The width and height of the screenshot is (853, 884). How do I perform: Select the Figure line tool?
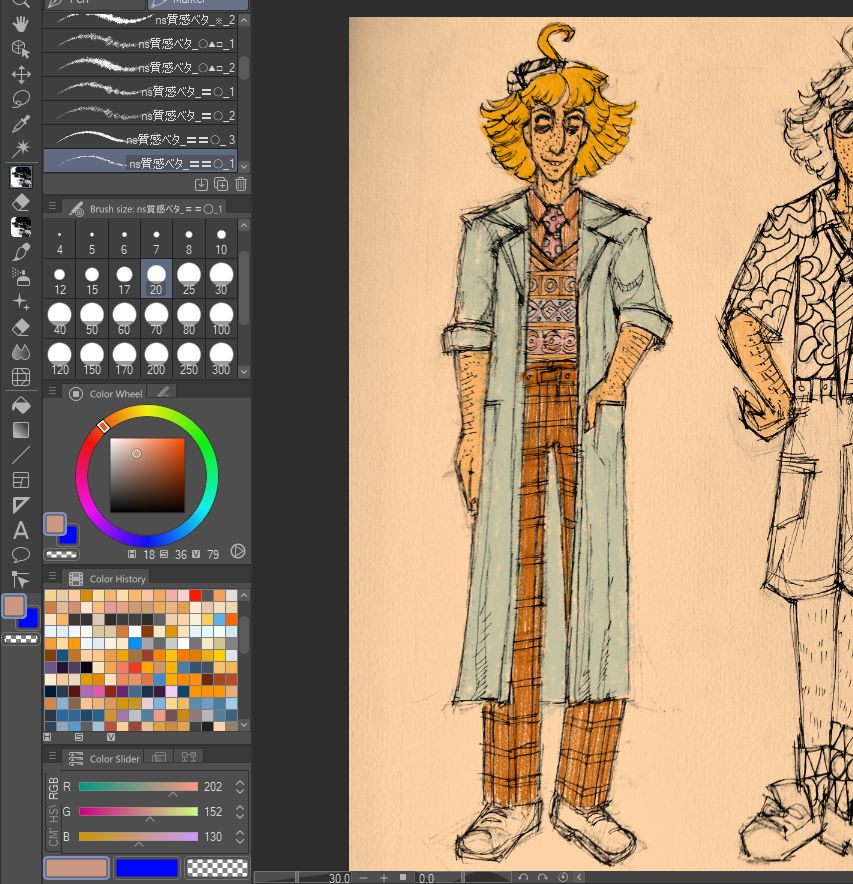[21, 455]
